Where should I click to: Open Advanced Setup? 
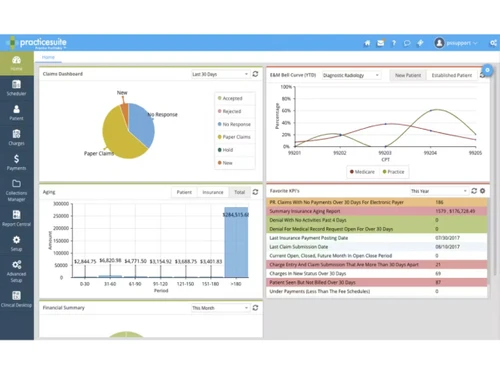tap(17, 271)
